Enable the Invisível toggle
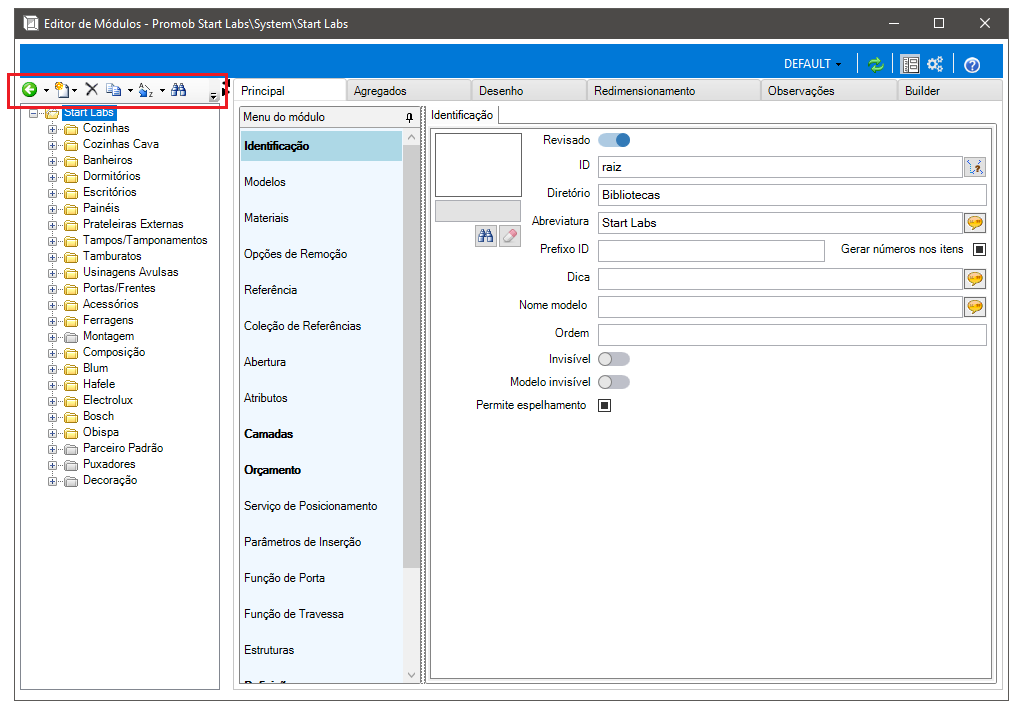1024x708 pixels. tap(614, 359)
